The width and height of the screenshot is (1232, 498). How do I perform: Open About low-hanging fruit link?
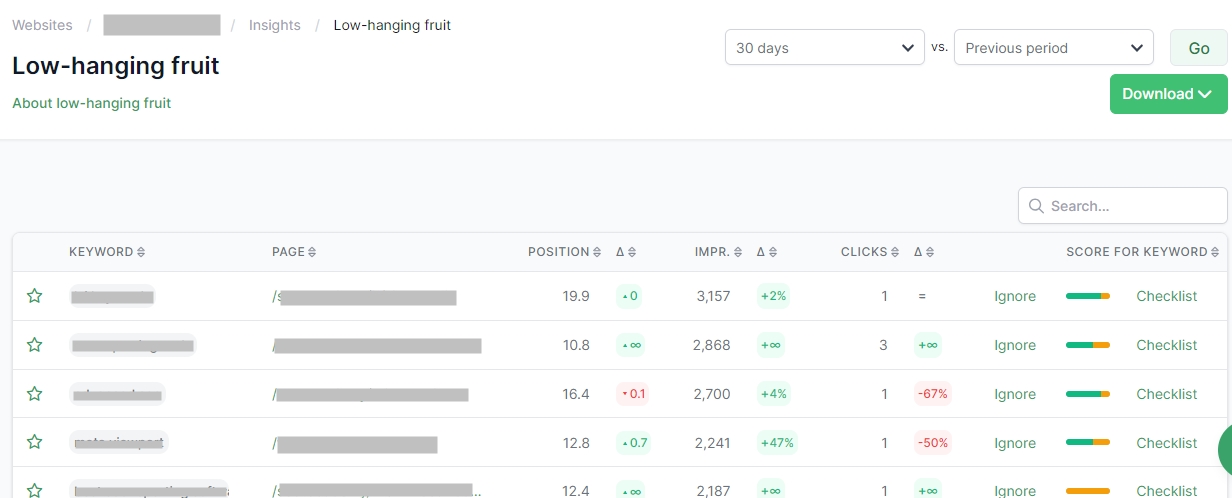[92, 103]
